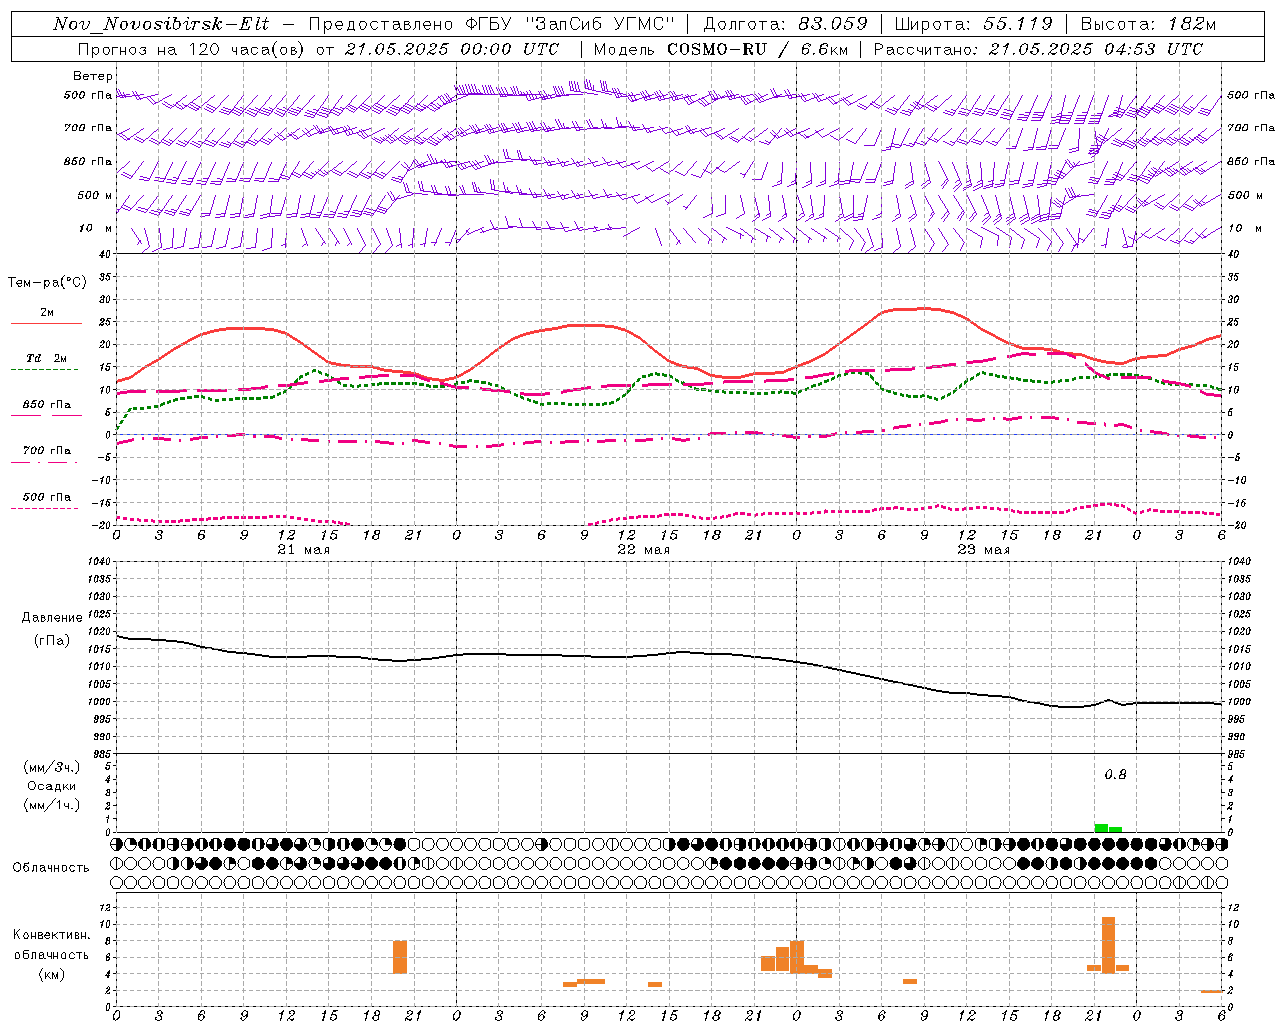The height and width of the screenshot is (1024, 1280).
Task: Click the small orange bar near 9h on 23 мая
Action: pos(910,981)
